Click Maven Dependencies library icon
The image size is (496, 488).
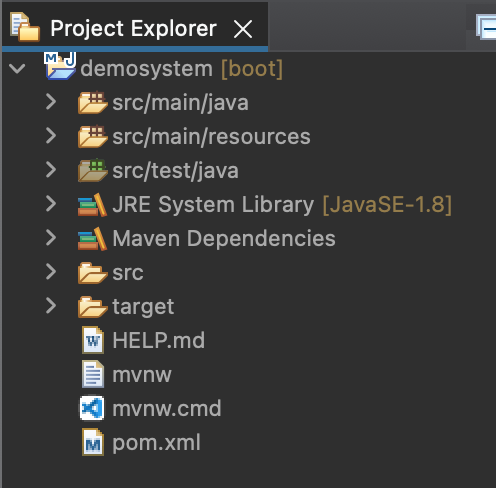pos(93,239)
